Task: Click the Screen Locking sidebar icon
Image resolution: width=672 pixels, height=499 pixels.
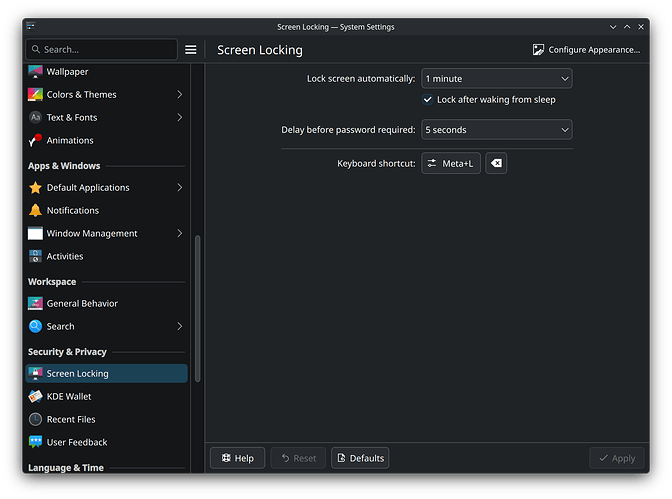Action: click(x=35, y=373)
